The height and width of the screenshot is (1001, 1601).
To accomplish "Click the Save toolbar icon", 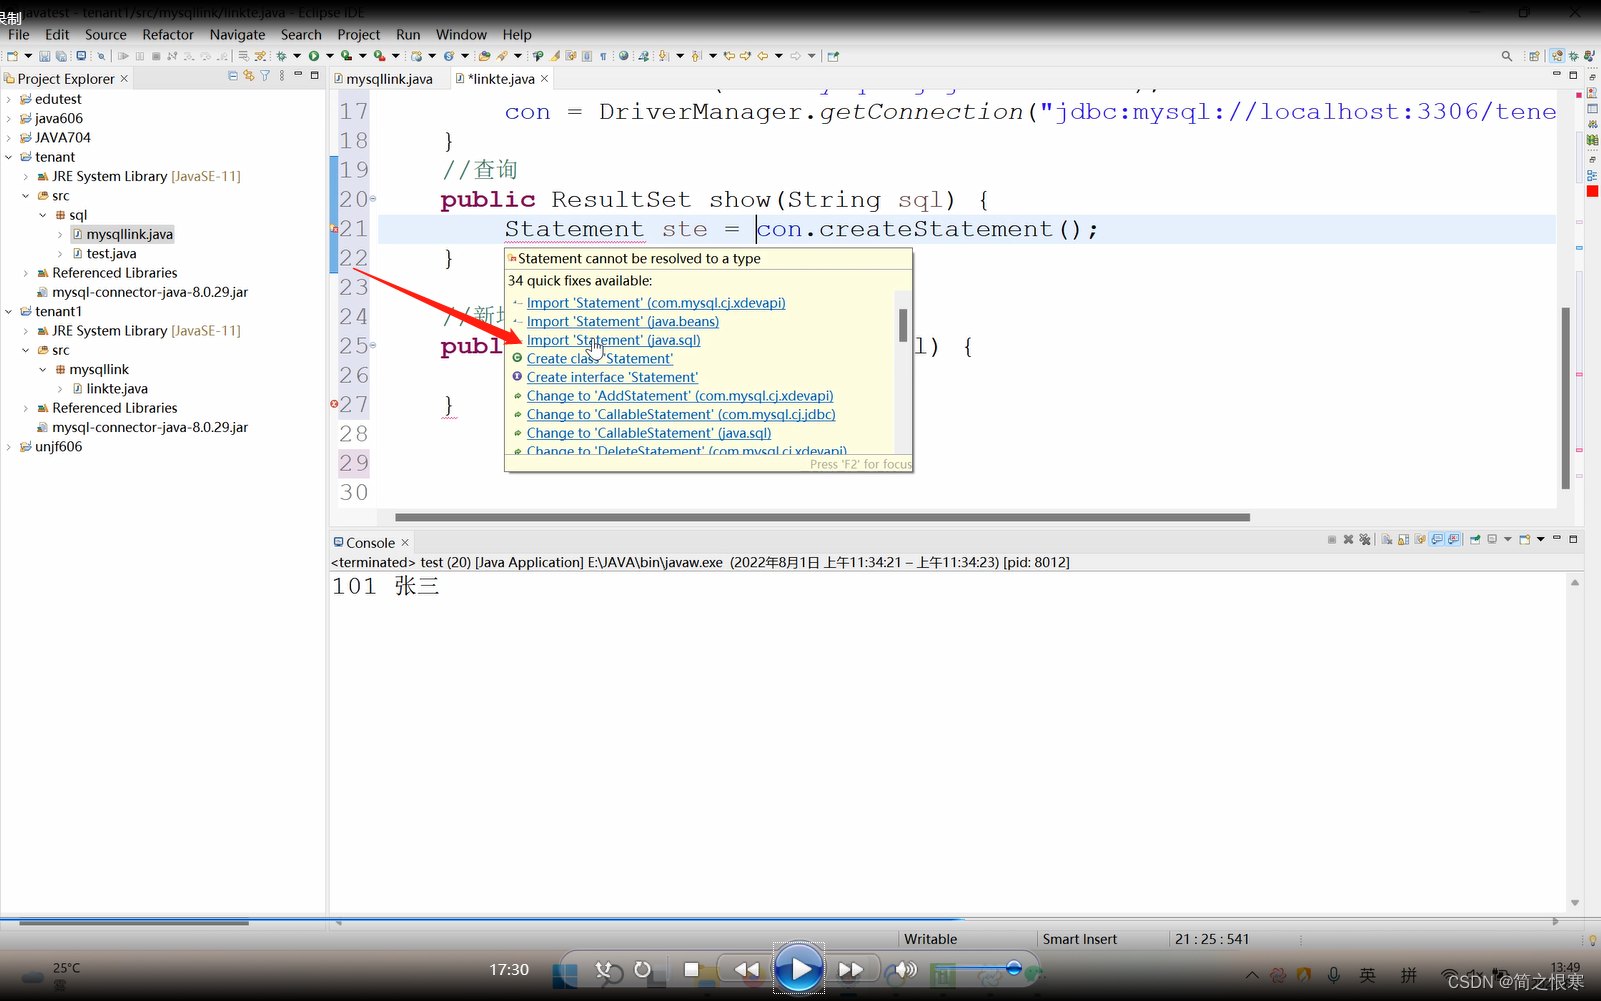I will (45, 56).
